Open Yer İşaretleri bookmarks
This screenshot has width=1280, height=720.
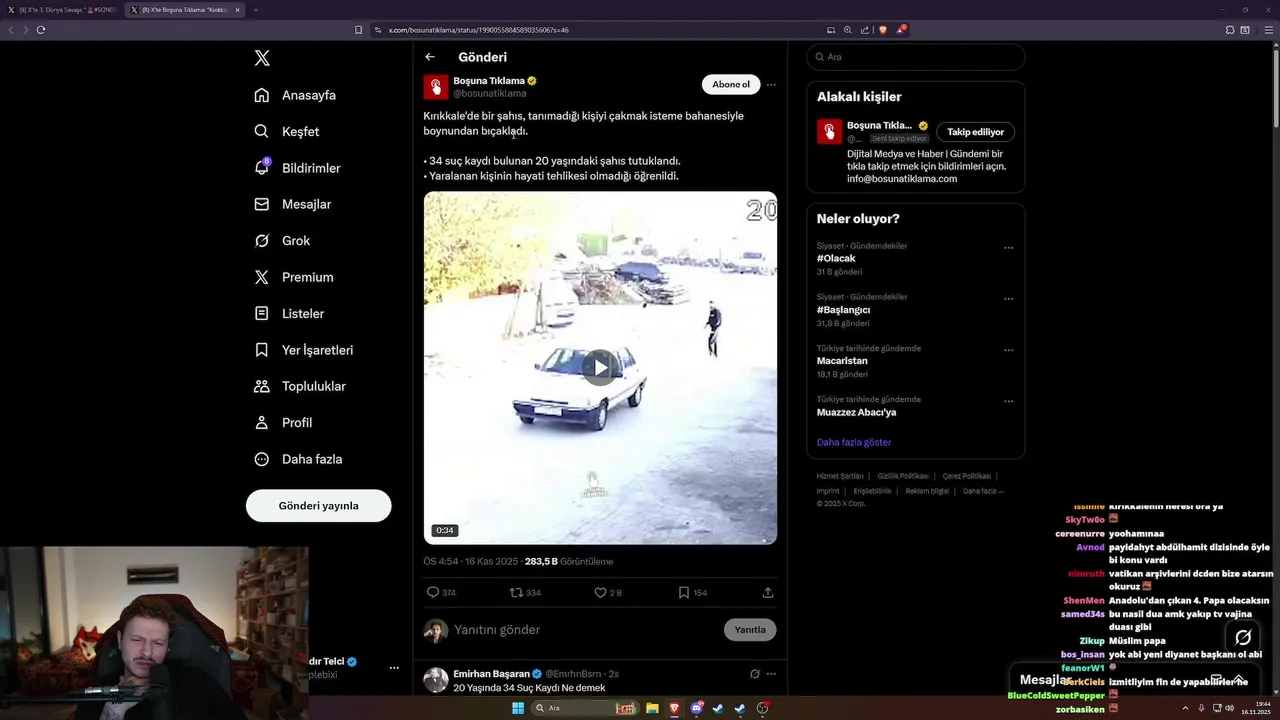[304, 350]
